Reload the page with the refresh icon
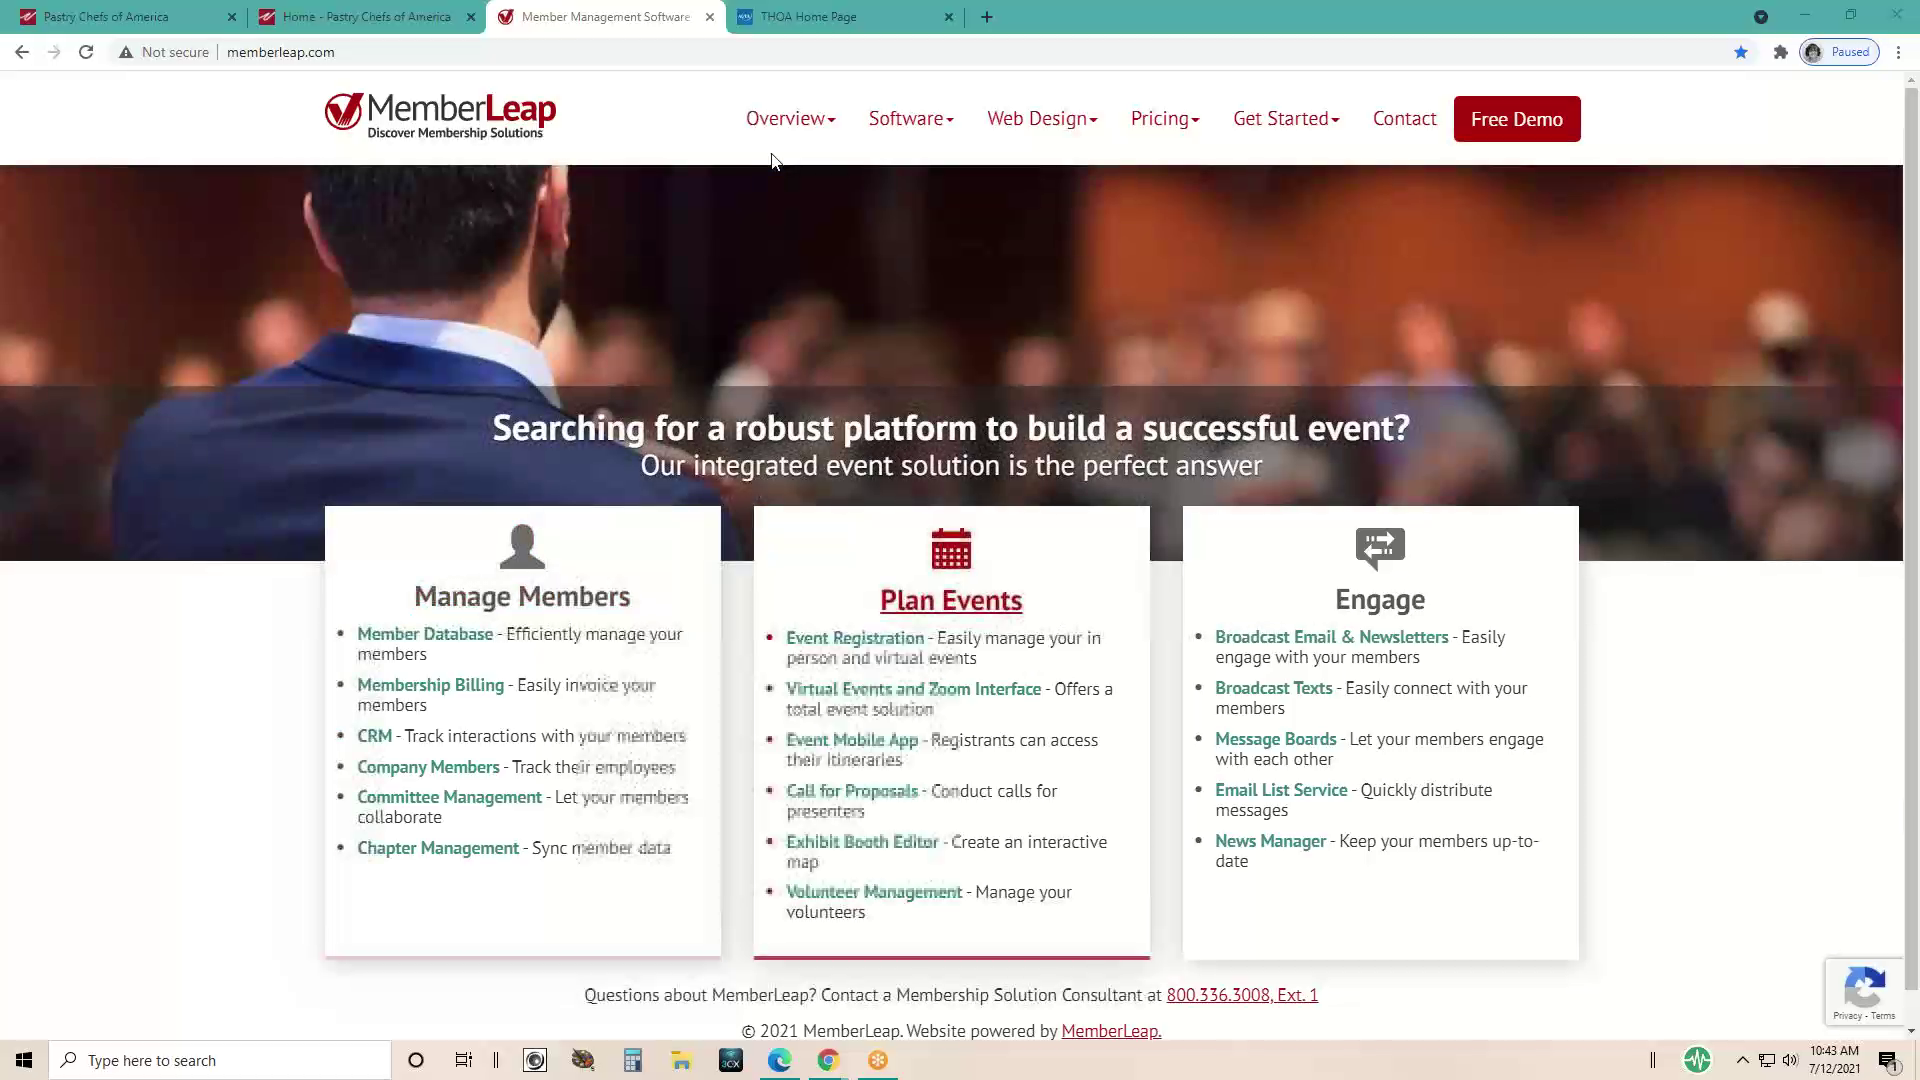Image resolution: width=1920 pixels, height=1080 pixels. (86, 52)
